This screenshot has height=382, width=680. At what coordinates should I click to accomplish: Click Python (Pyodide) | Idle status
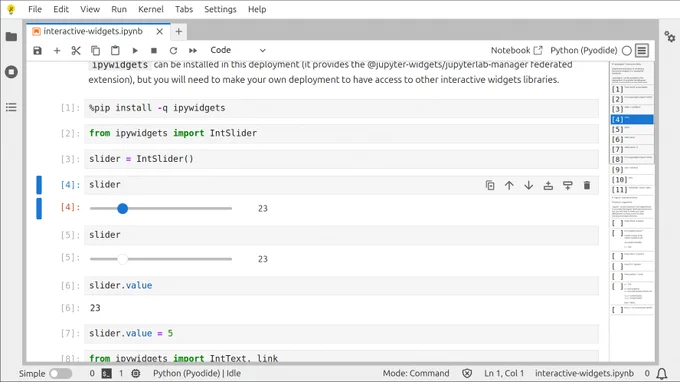[196, 373]
